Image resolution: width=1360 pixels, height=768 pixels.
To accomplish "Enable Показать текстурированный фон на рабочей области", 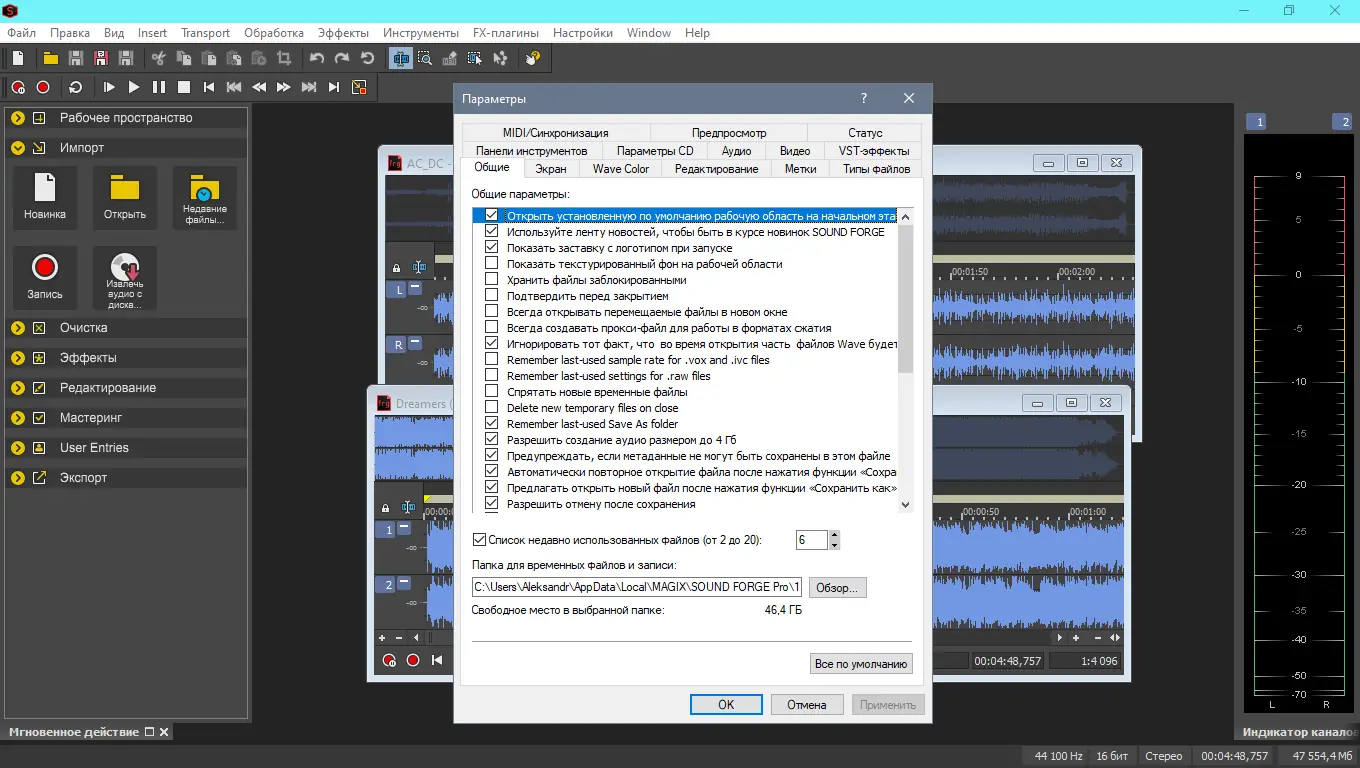I will [491, 264].
